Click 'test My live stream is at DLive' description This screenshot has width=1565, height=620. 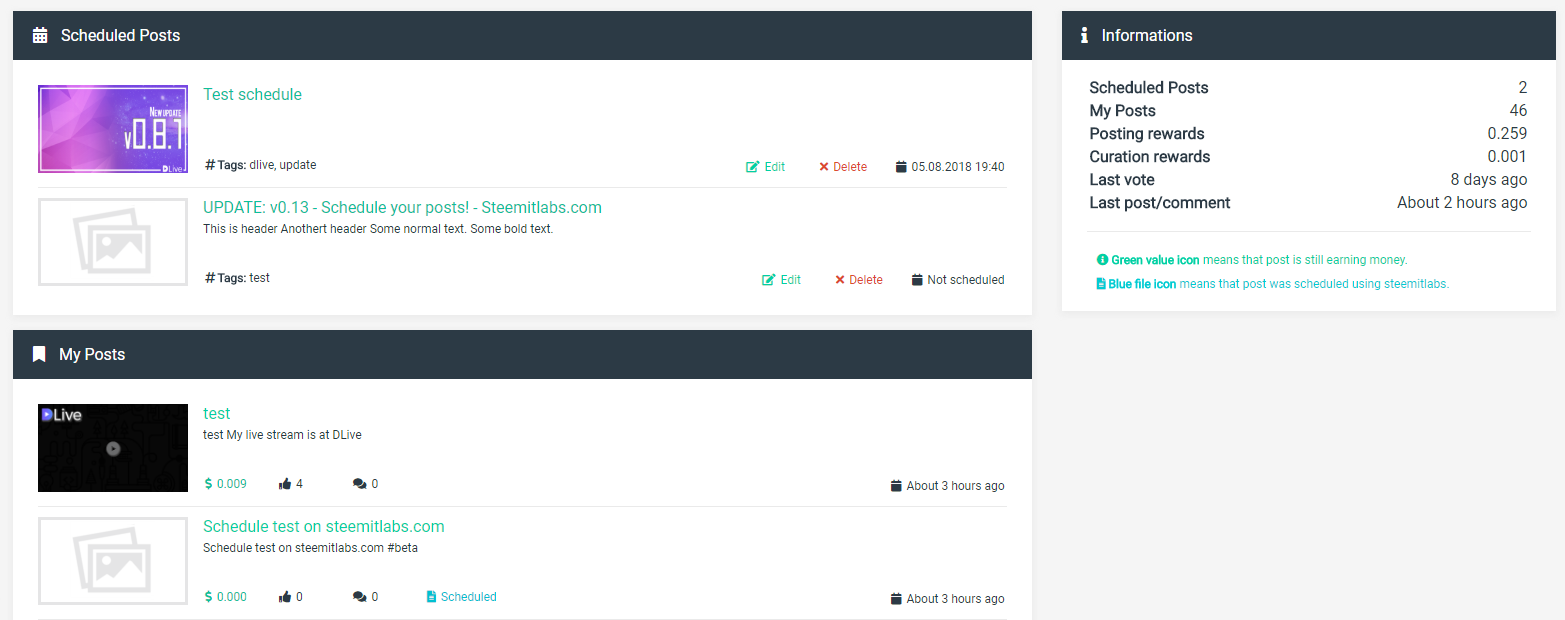coord(282,435)
